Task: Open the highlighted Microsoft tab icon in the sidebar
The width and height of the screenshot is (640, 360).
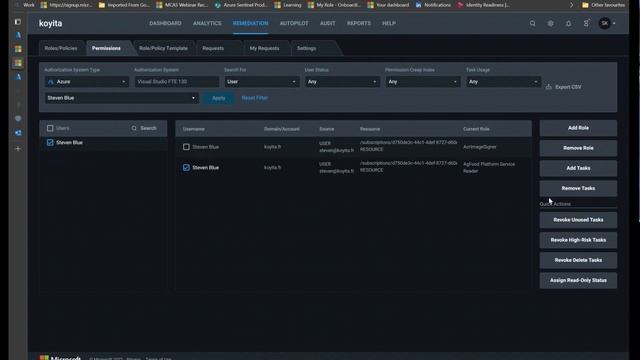Action: coord(18,63)
